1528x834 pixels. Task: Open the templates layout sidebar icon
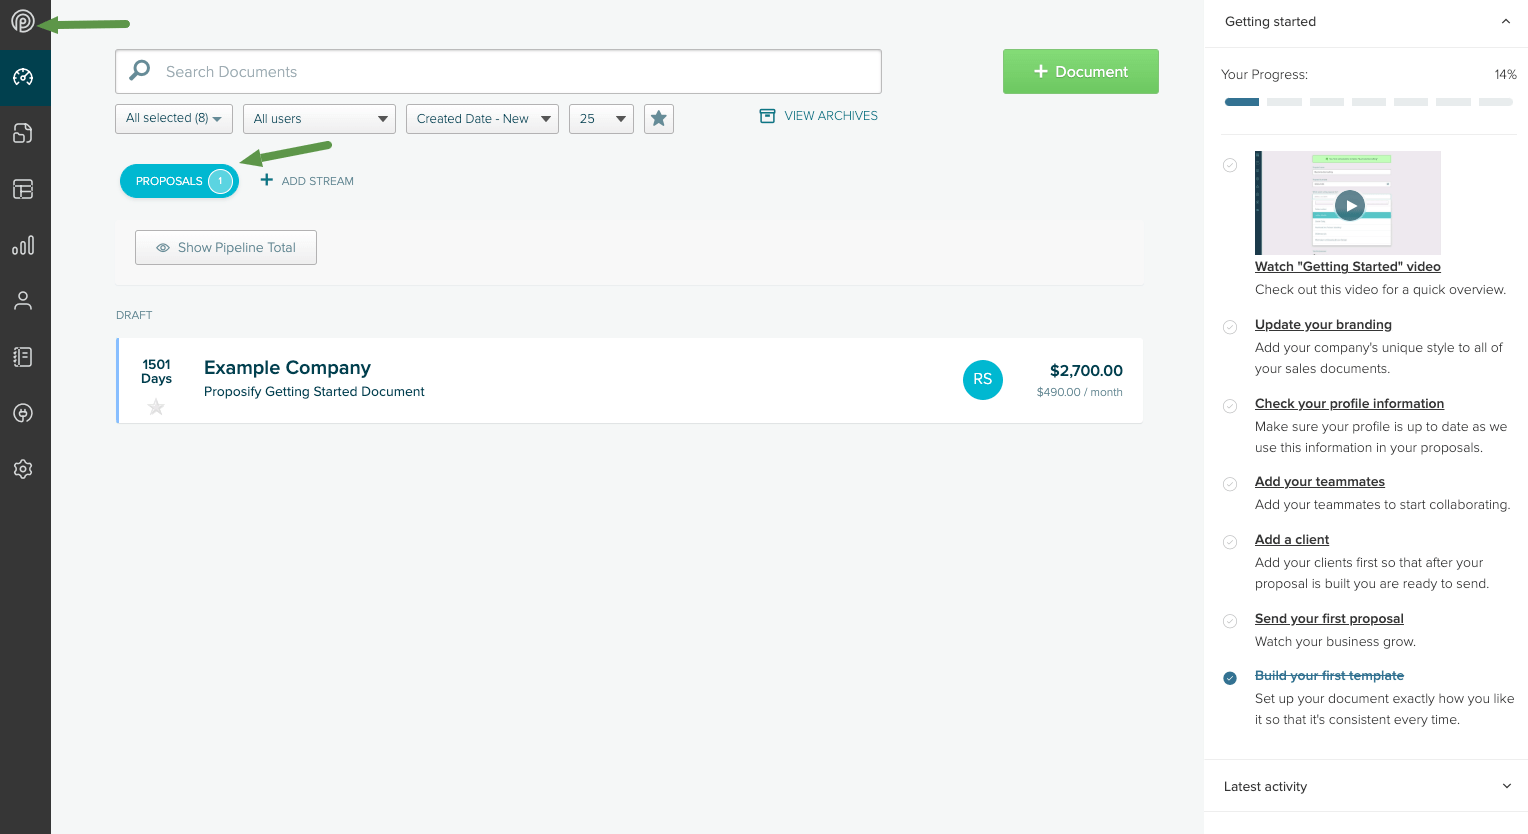coord(23,189)
